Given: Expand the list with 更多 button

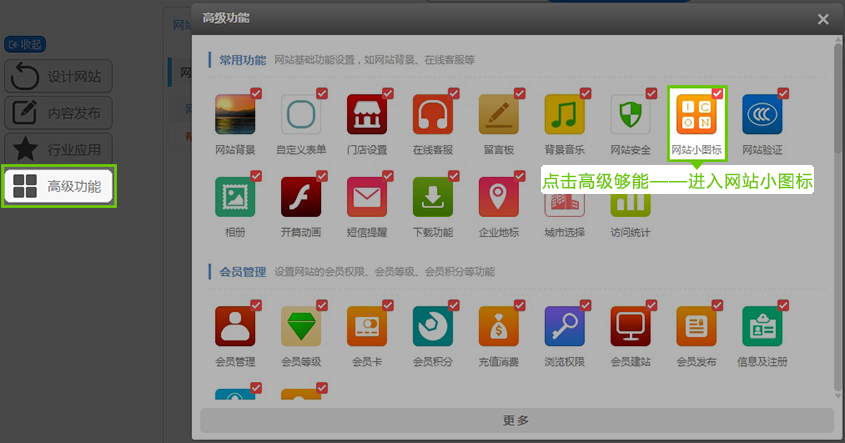Looking at the screenshot, I should [516, 421].
